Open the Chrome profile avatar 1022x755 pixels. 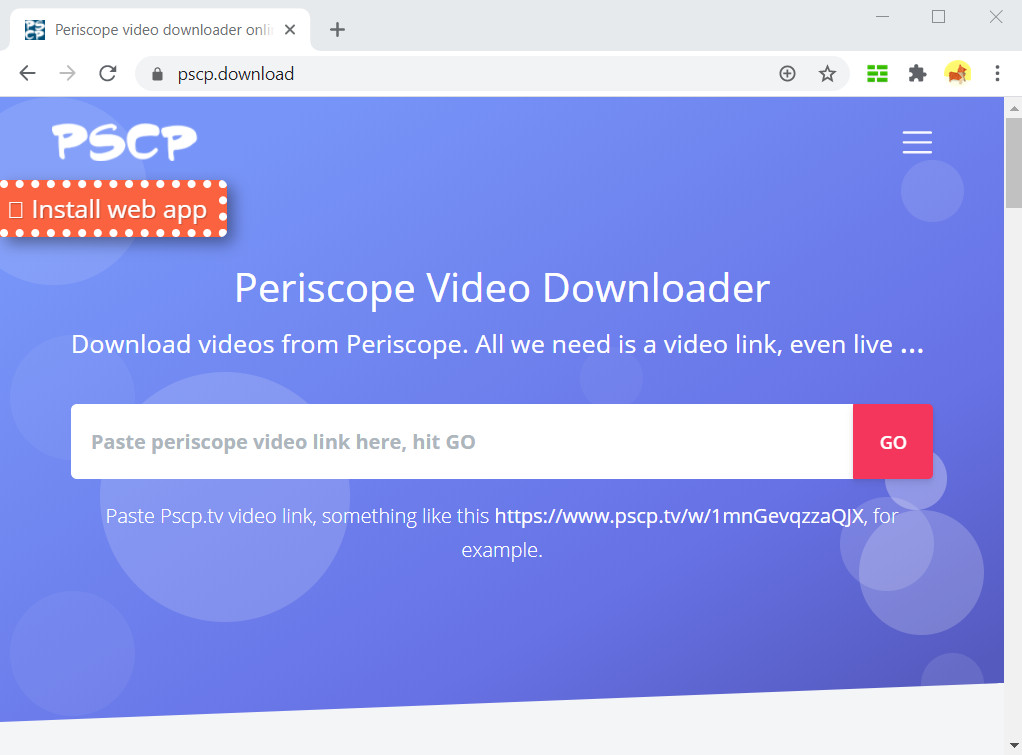click(957, 74)
